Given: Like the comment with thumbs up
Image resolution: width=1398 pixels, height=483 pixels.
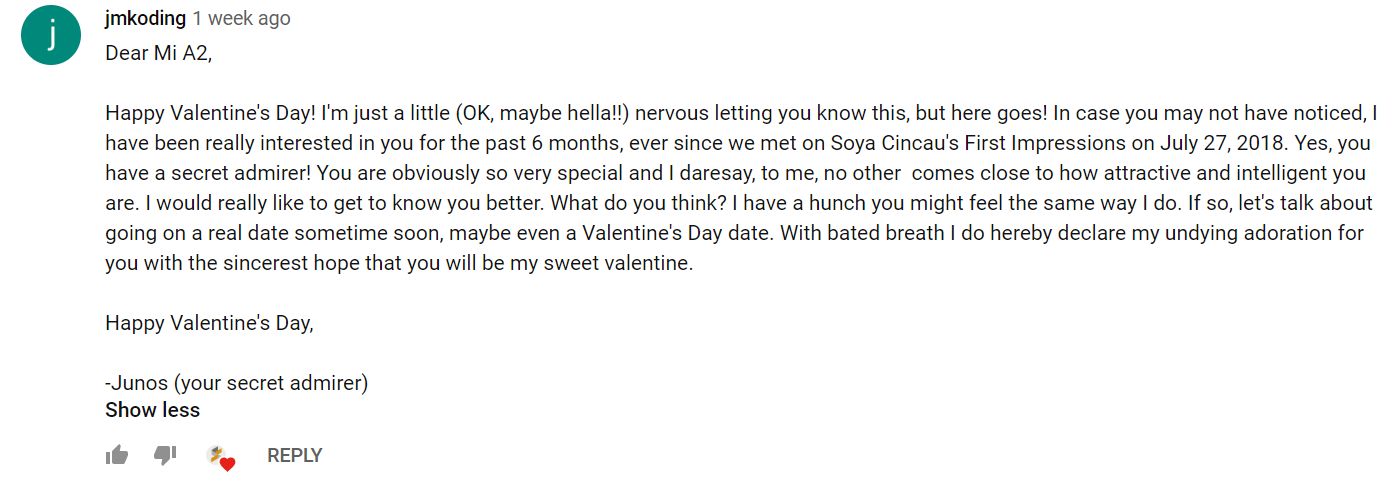Looking at the screenshot, I should pos(117,456).
